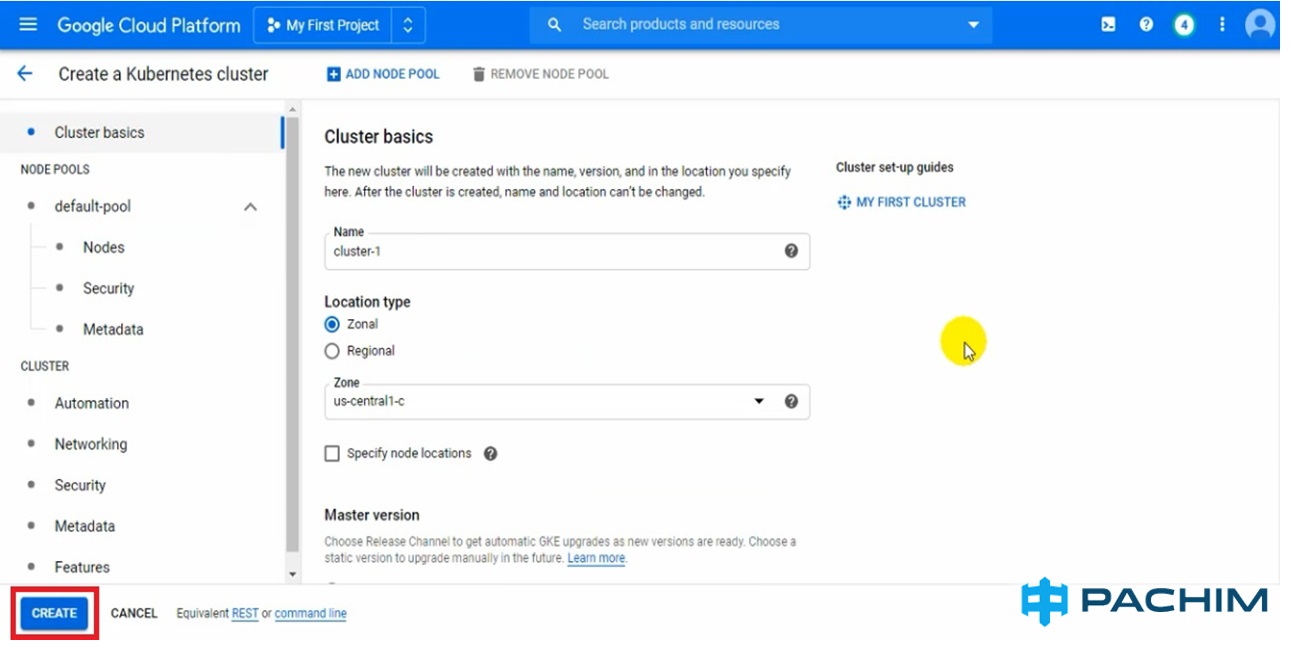Go back using the left arrow
The image size is (1304, 665).
pyautogui.click(x=25, y=74)
